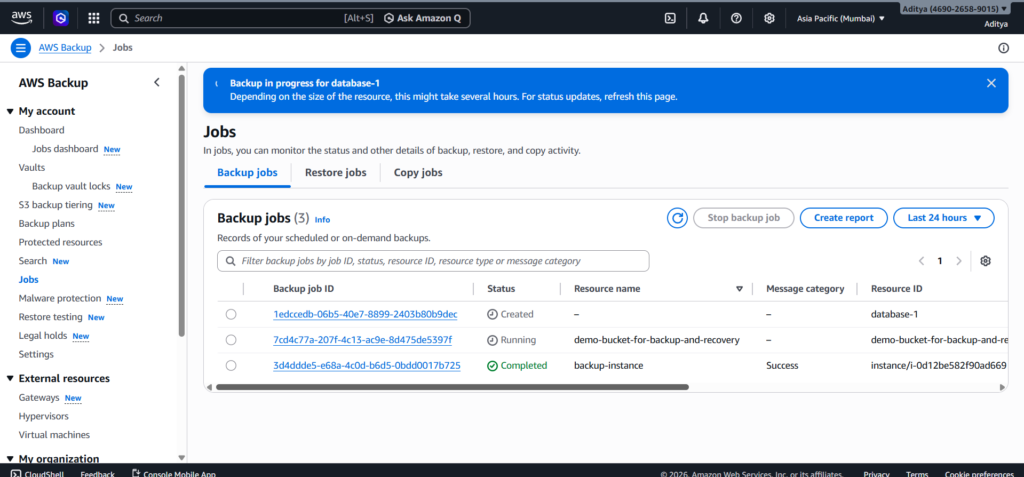The height and width of the screenshot is (477, 1024).
Task: Click the Create report button
Action: tap(843, 218)
